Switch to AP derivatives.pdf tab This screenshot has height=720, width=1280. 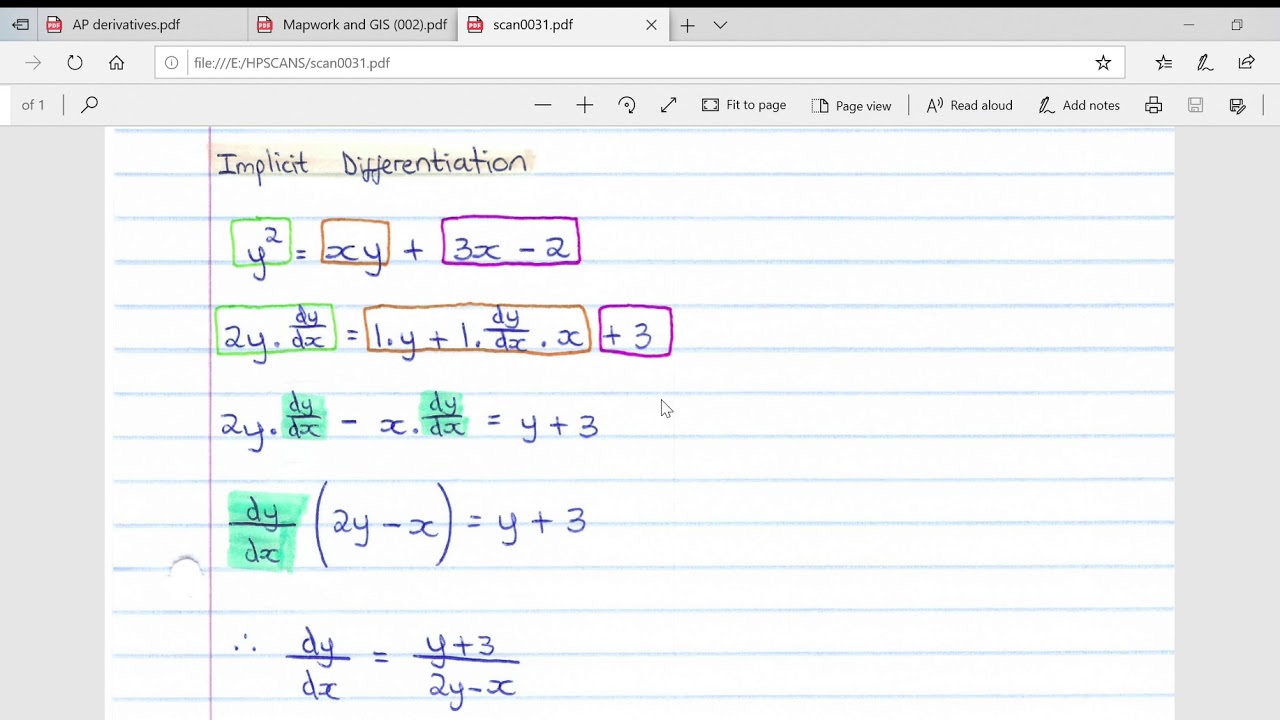coord(142,25)
